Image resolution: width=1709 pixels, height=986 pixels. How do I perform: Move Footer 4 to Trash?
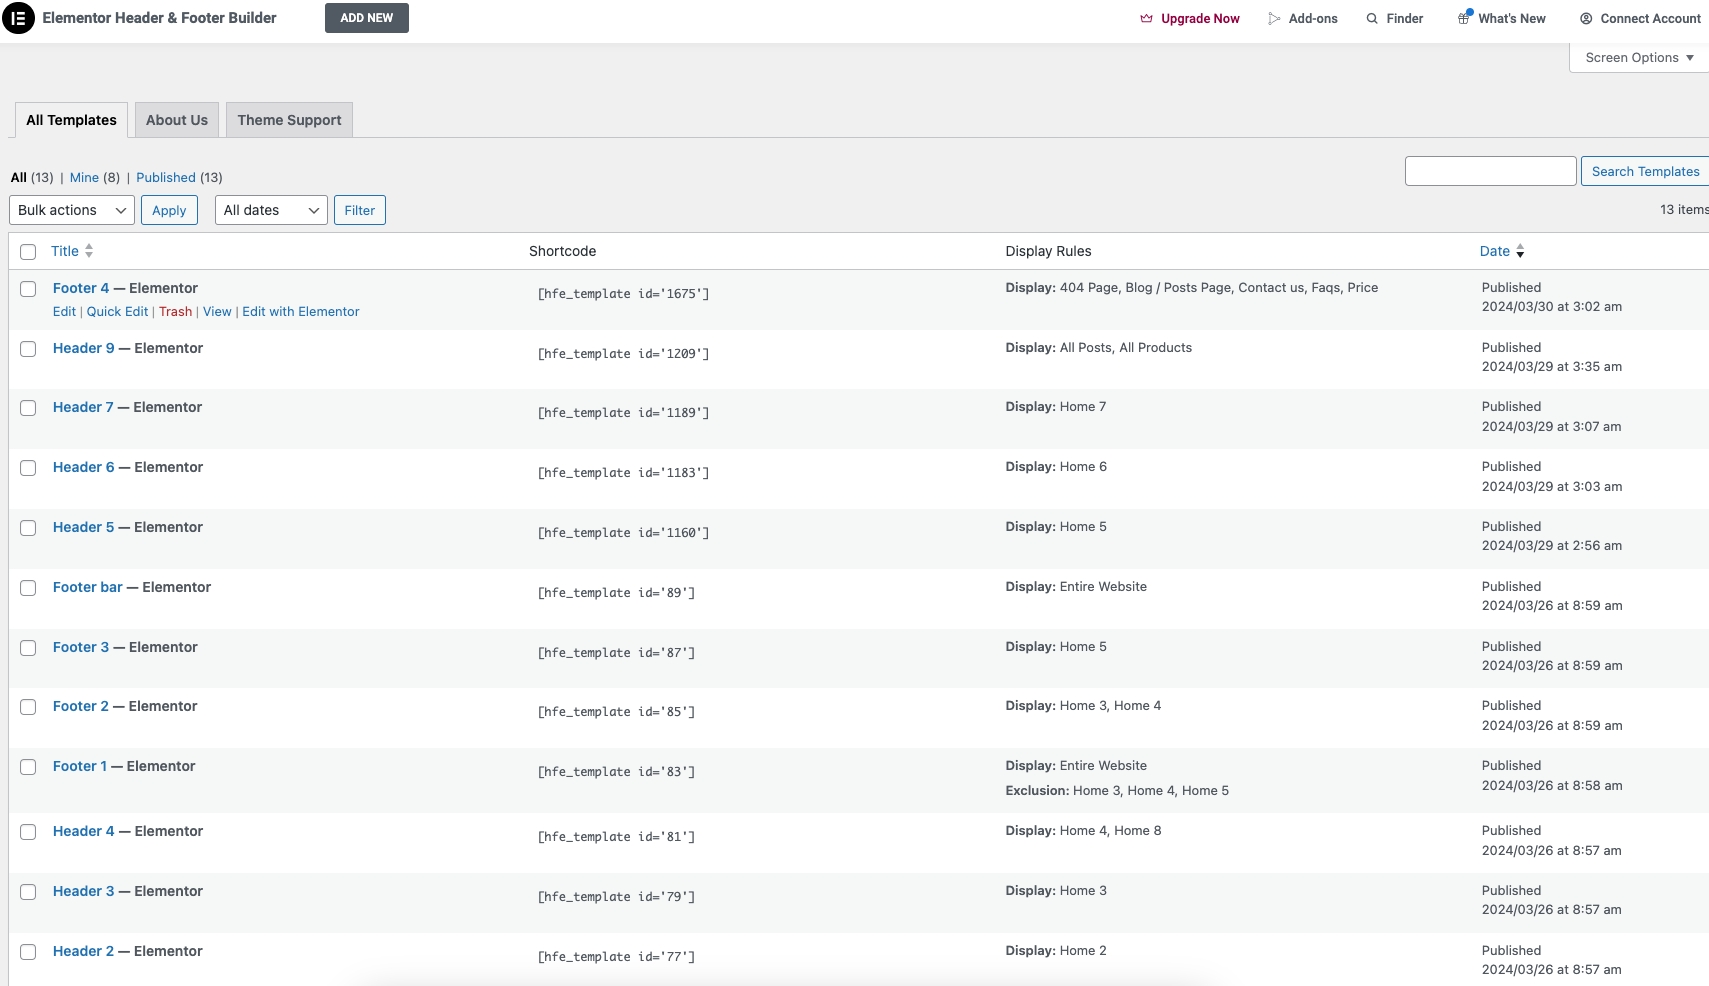(175, 312)
